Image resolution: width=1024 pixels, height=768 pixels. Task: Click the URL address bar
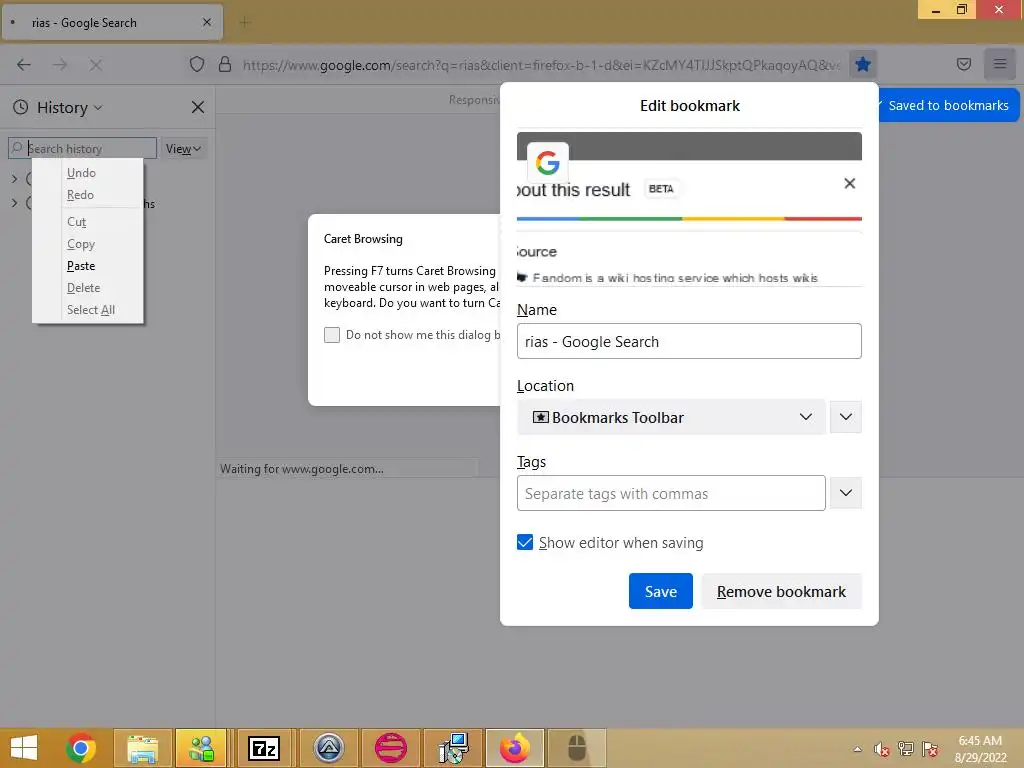(541, 65)
